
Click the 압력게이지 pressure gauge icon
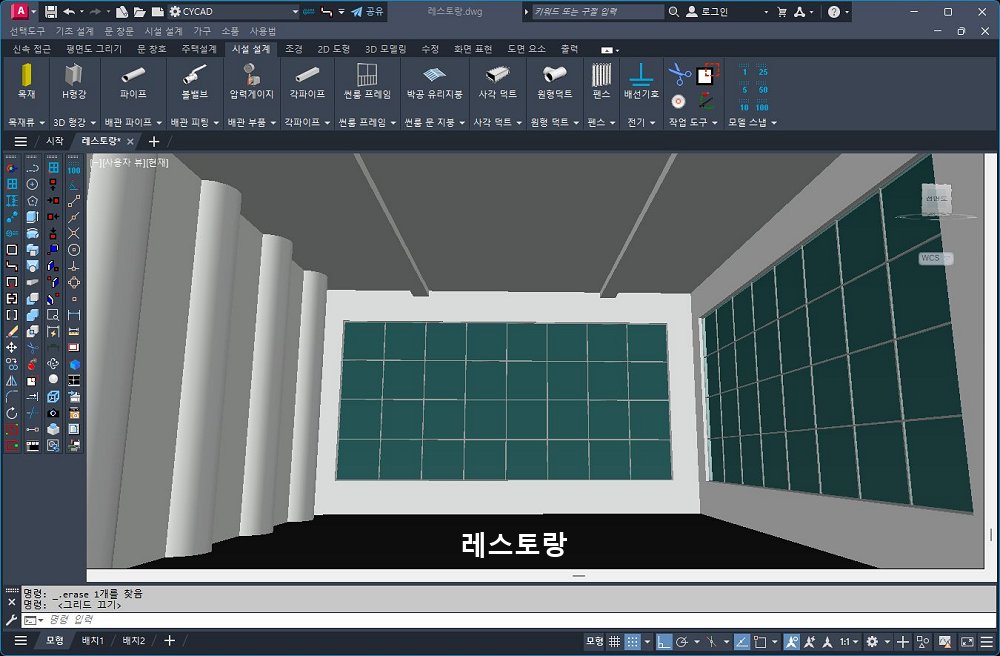pos(251,80)
